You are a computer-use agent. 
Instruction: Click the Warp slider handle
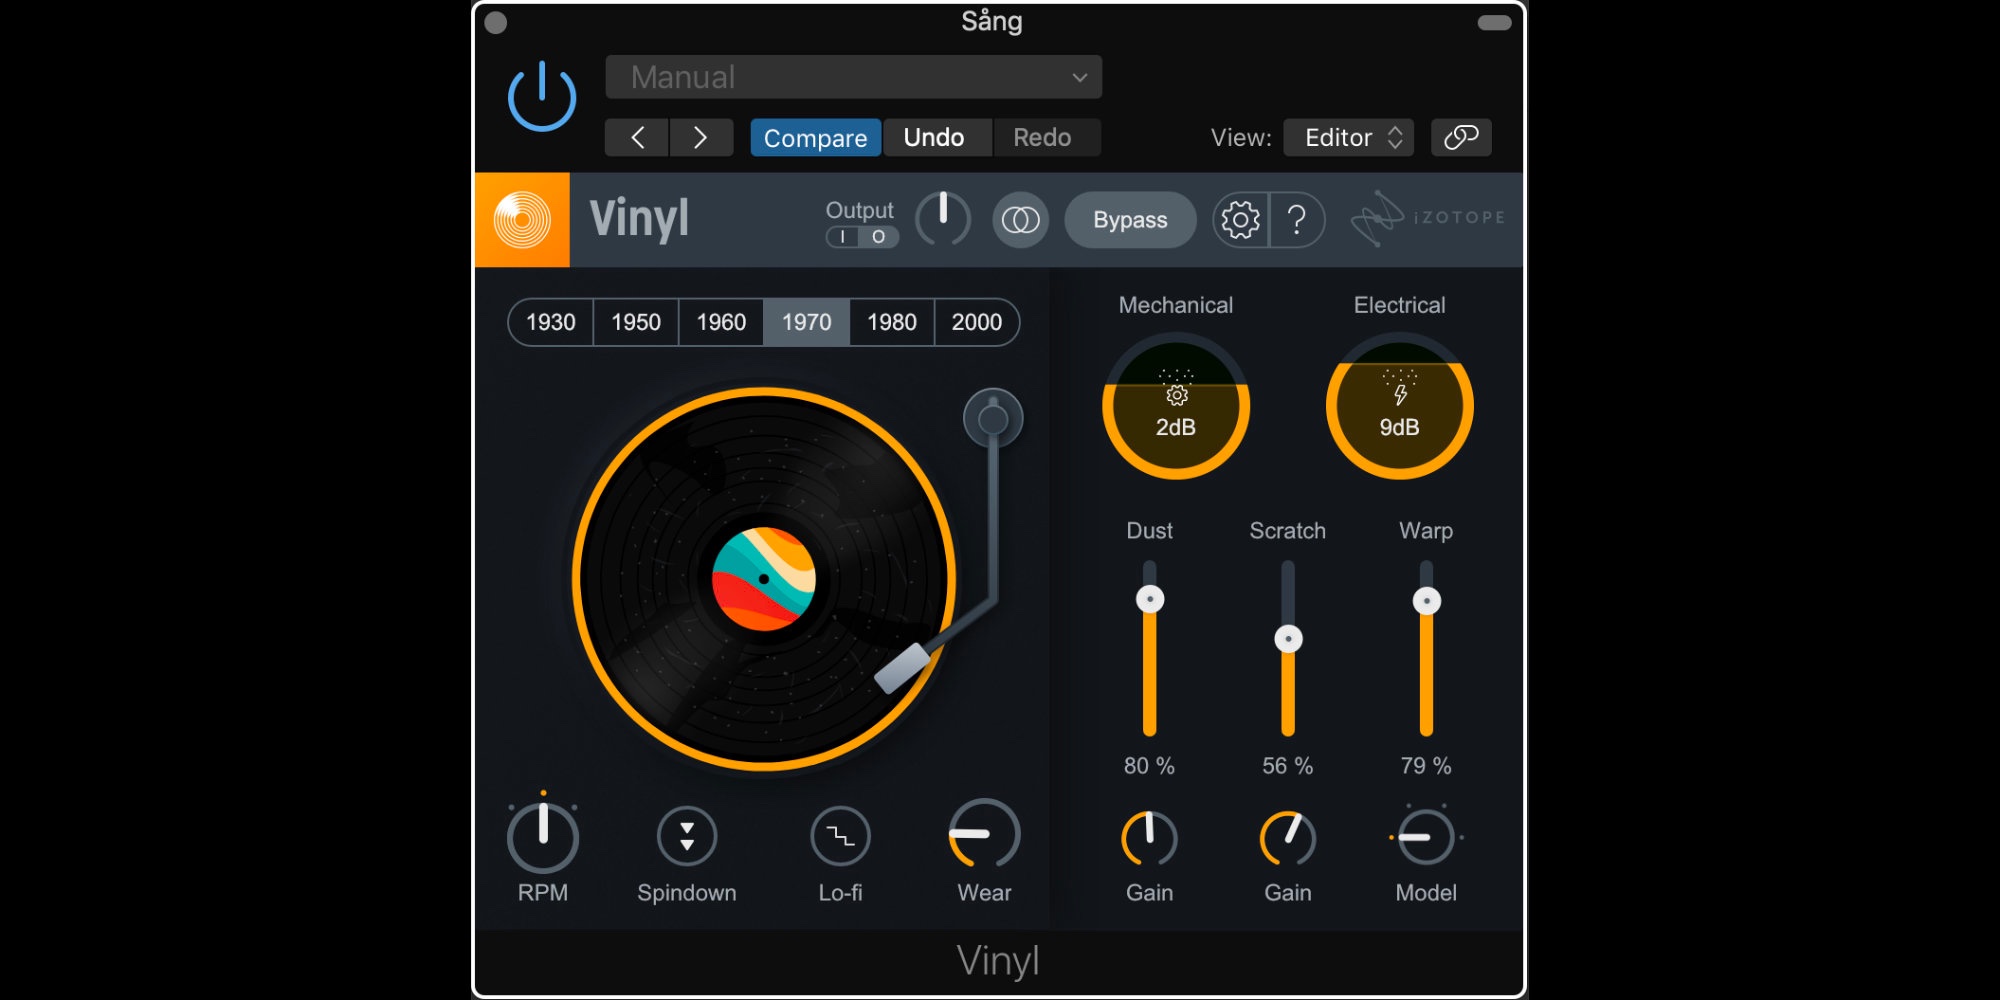(1426, 601)
